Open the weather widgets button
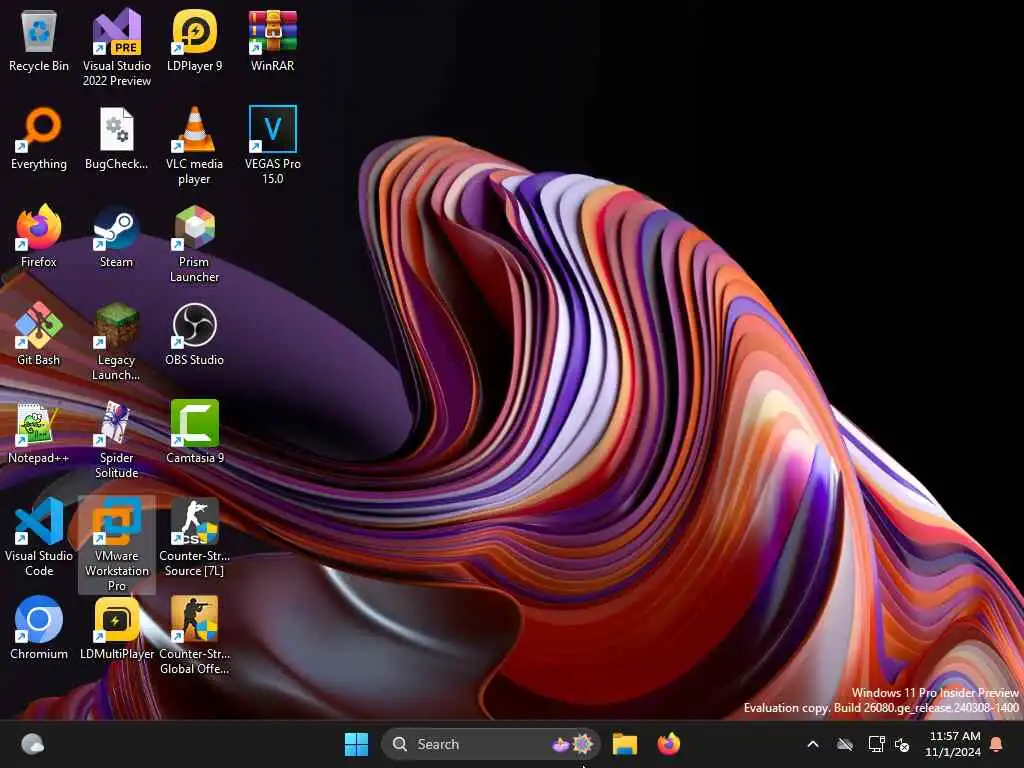The width and height of the screenshot is (1024, 768). pyautogui.click(x=32, y=744)
